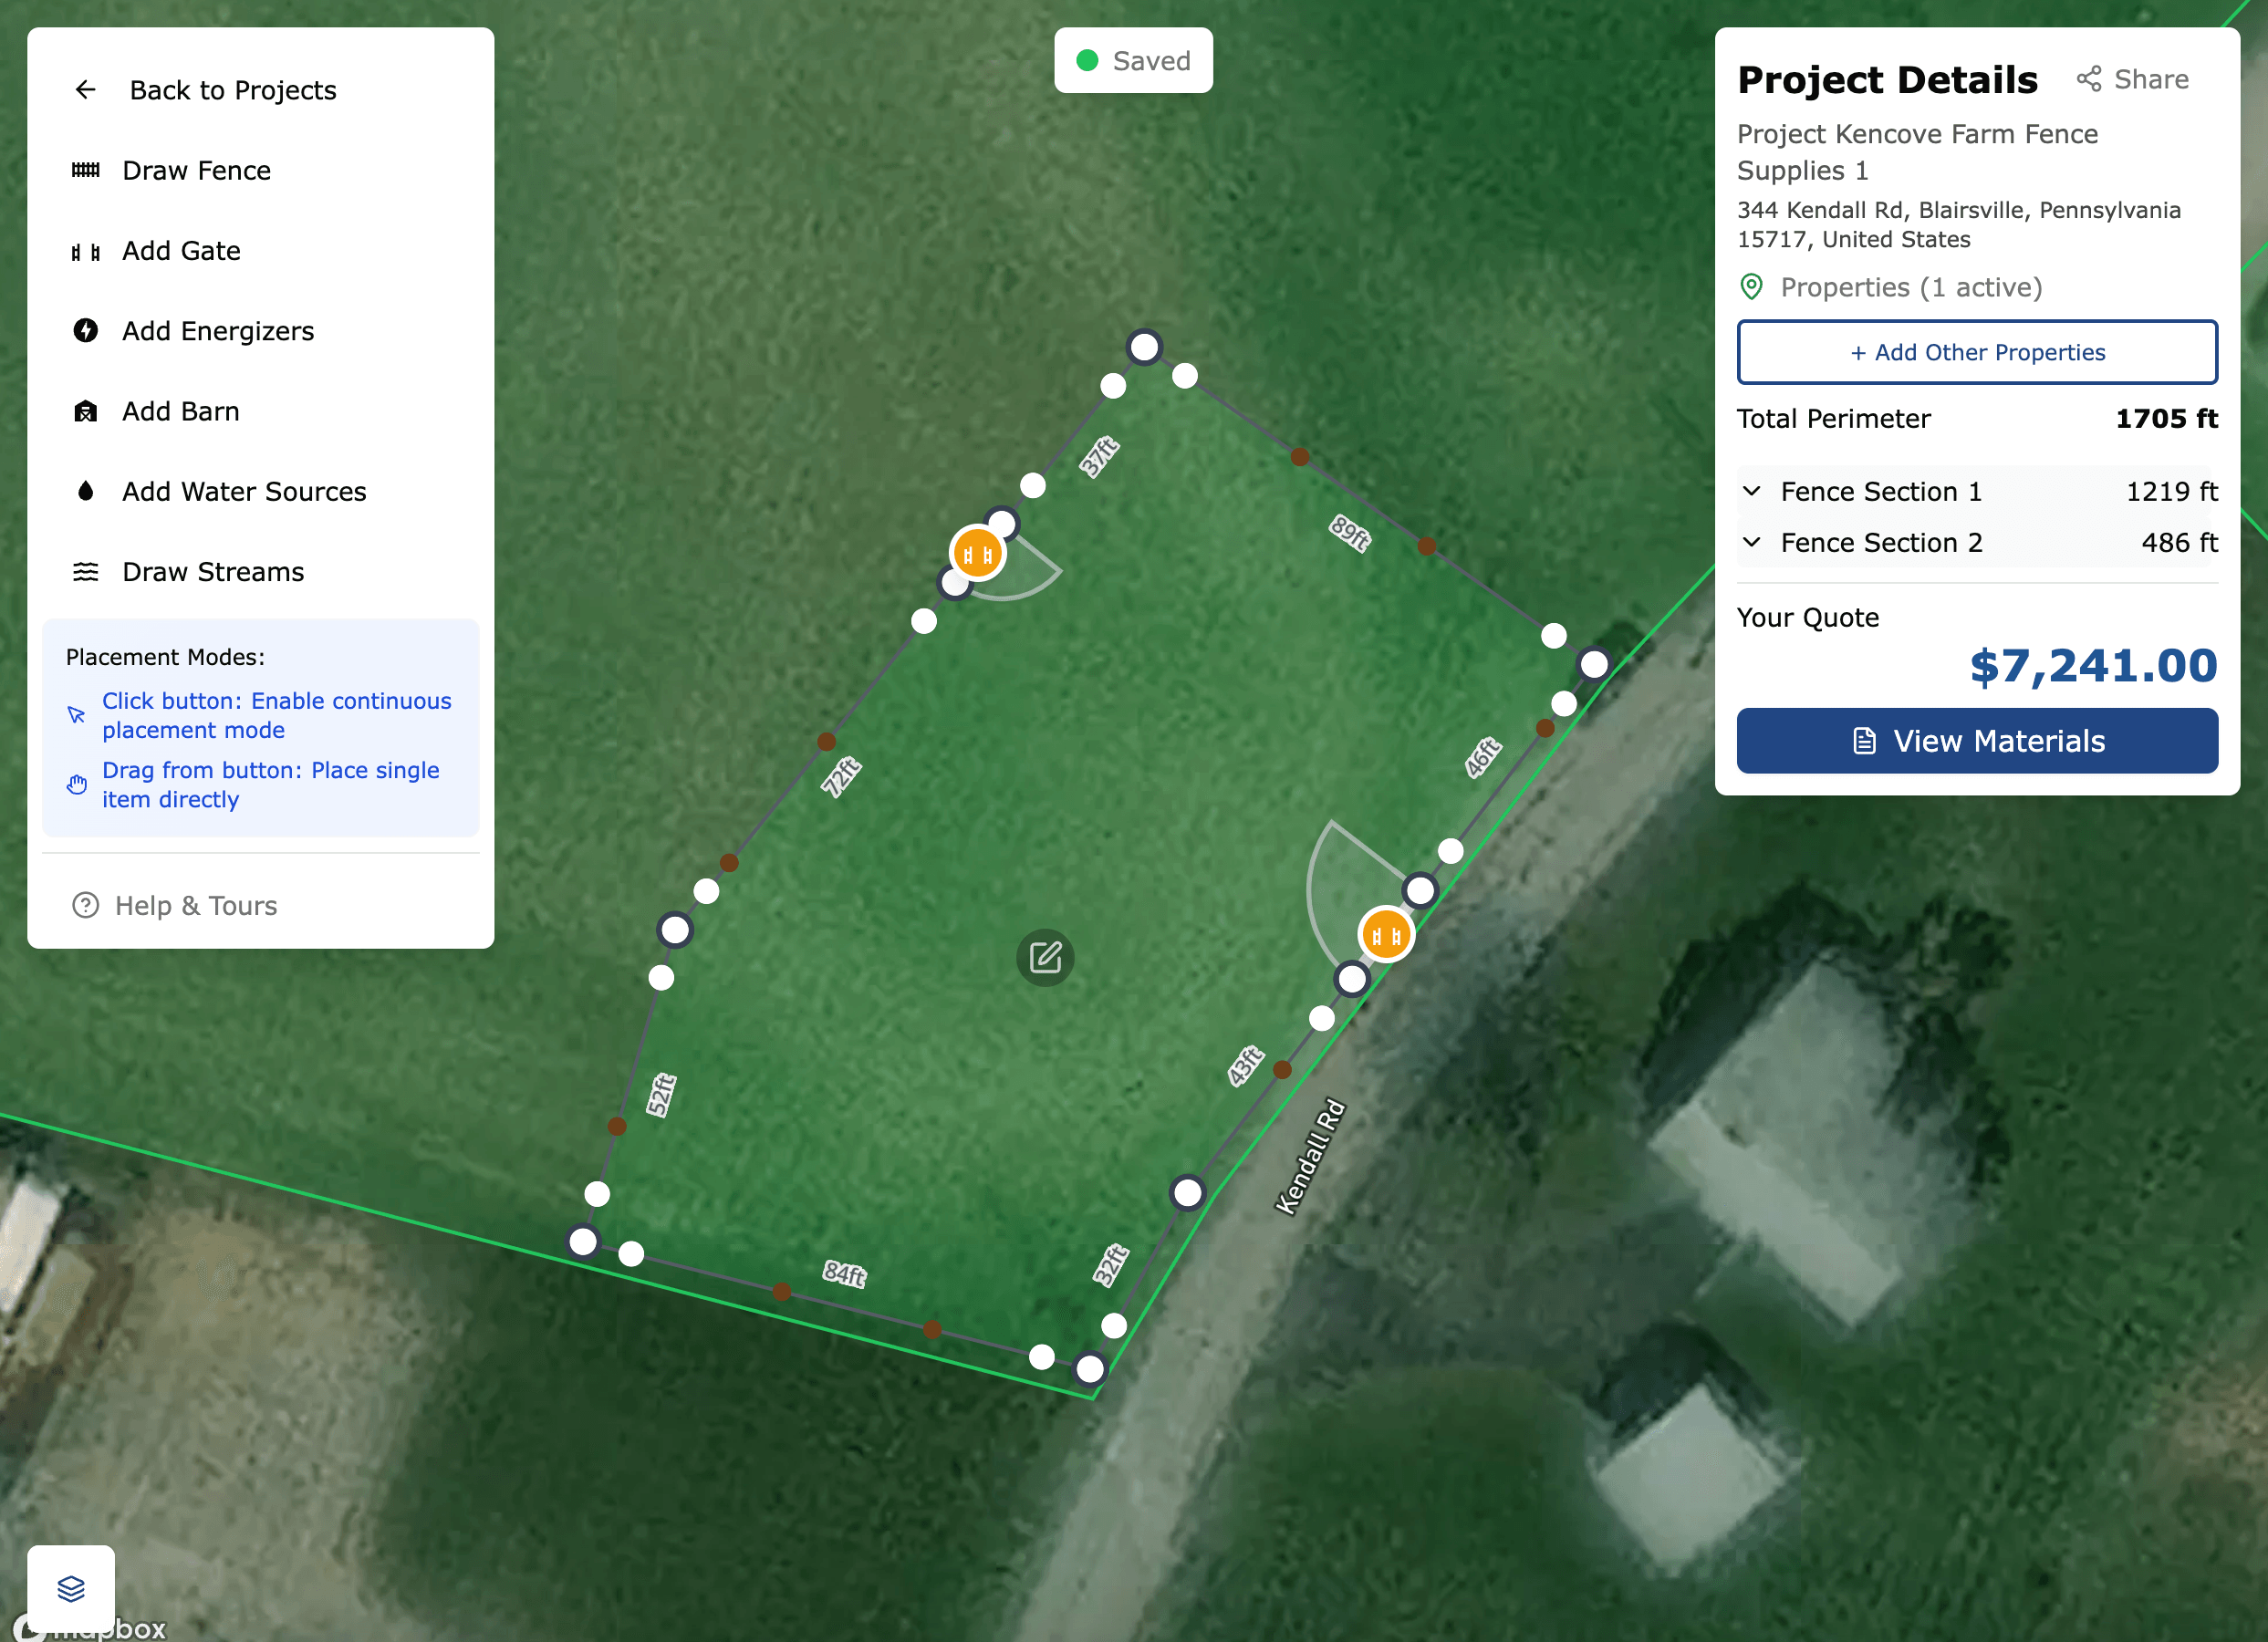Screen dimensions: 2268x1642
Task: Select the Draw Fence tool
Action: click(196, 171)
